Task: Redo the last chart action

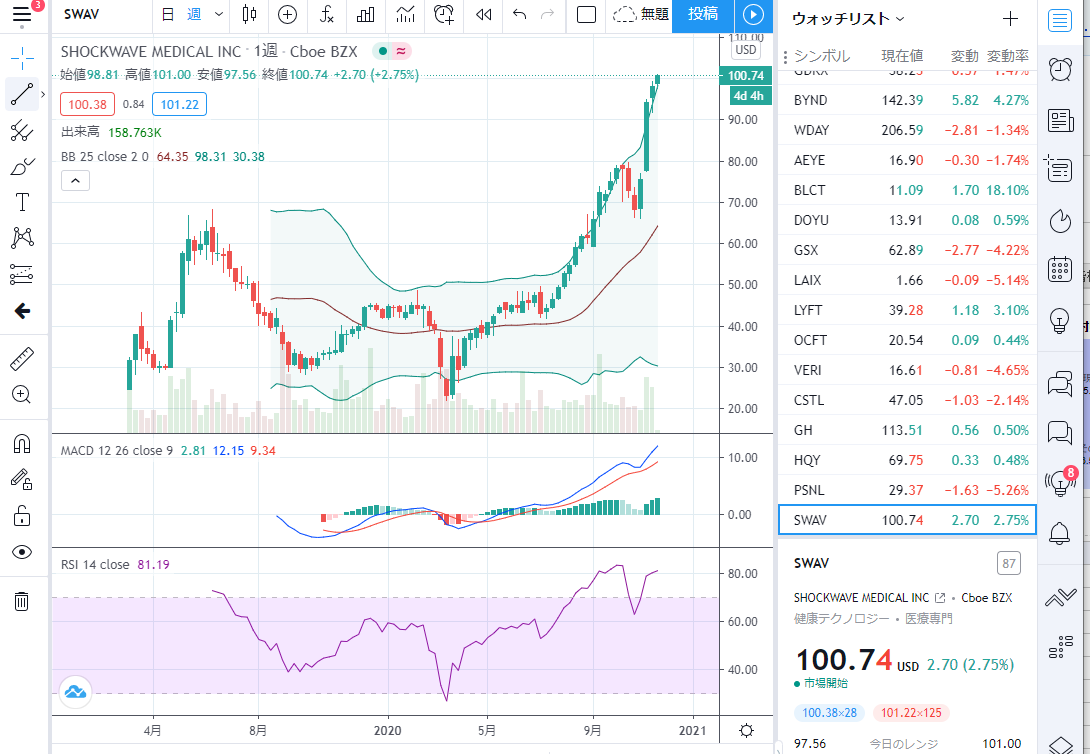Action: [548, 14]
